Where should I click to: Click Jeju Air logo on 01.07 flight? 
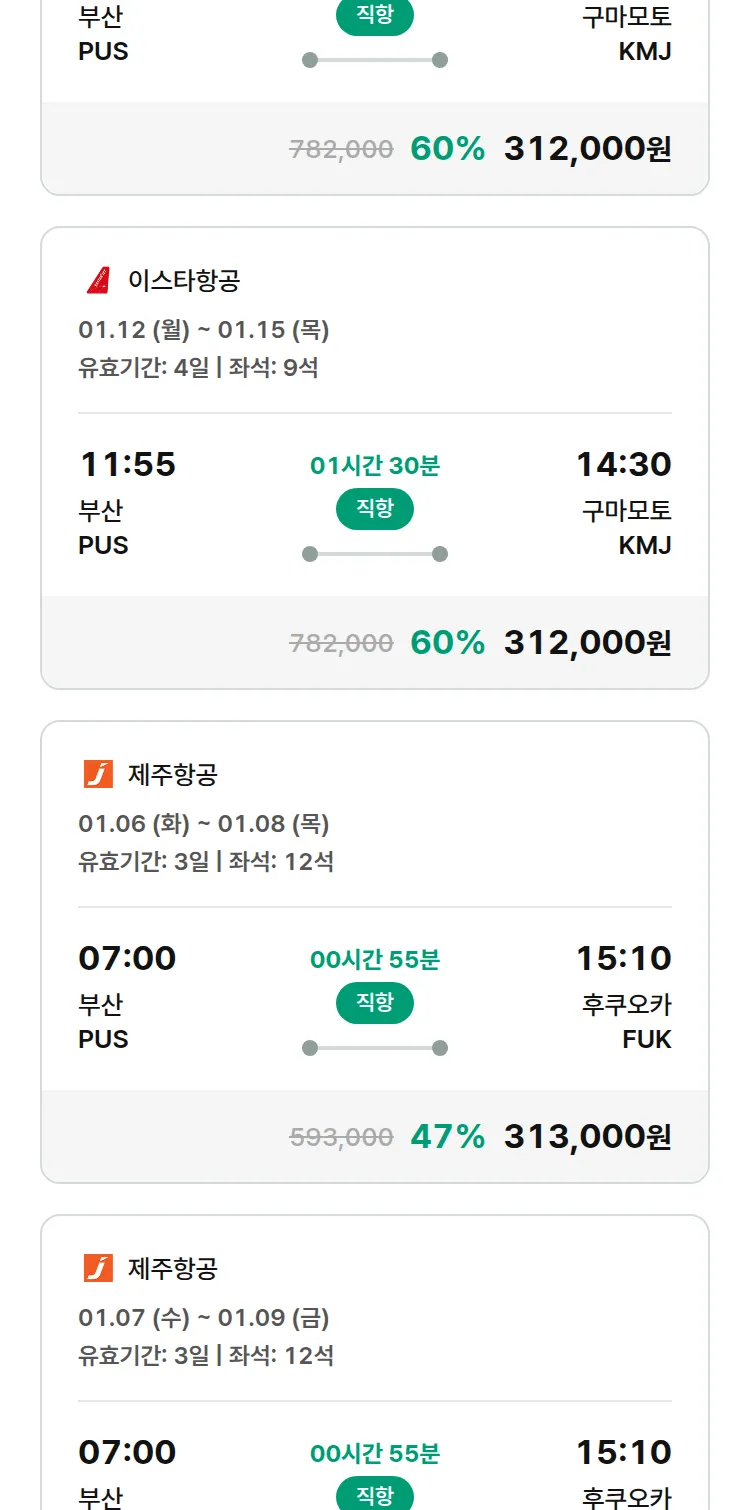click(x=98, y=1269)
